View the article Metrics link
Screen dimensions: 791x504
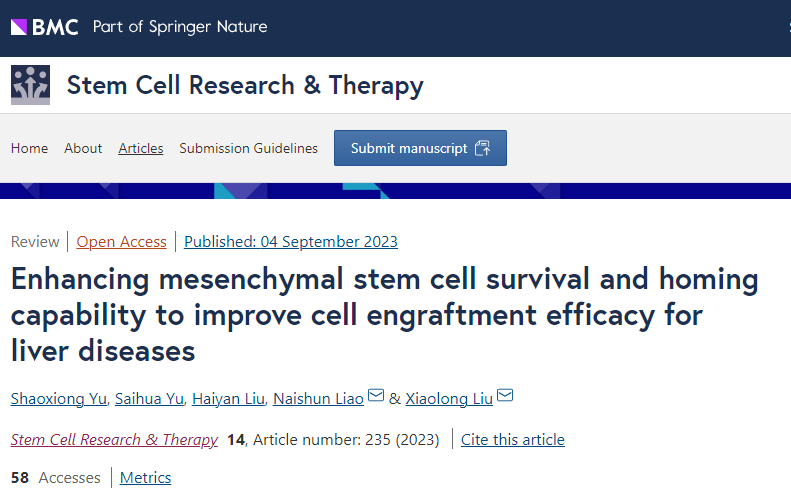click(145, 477)
